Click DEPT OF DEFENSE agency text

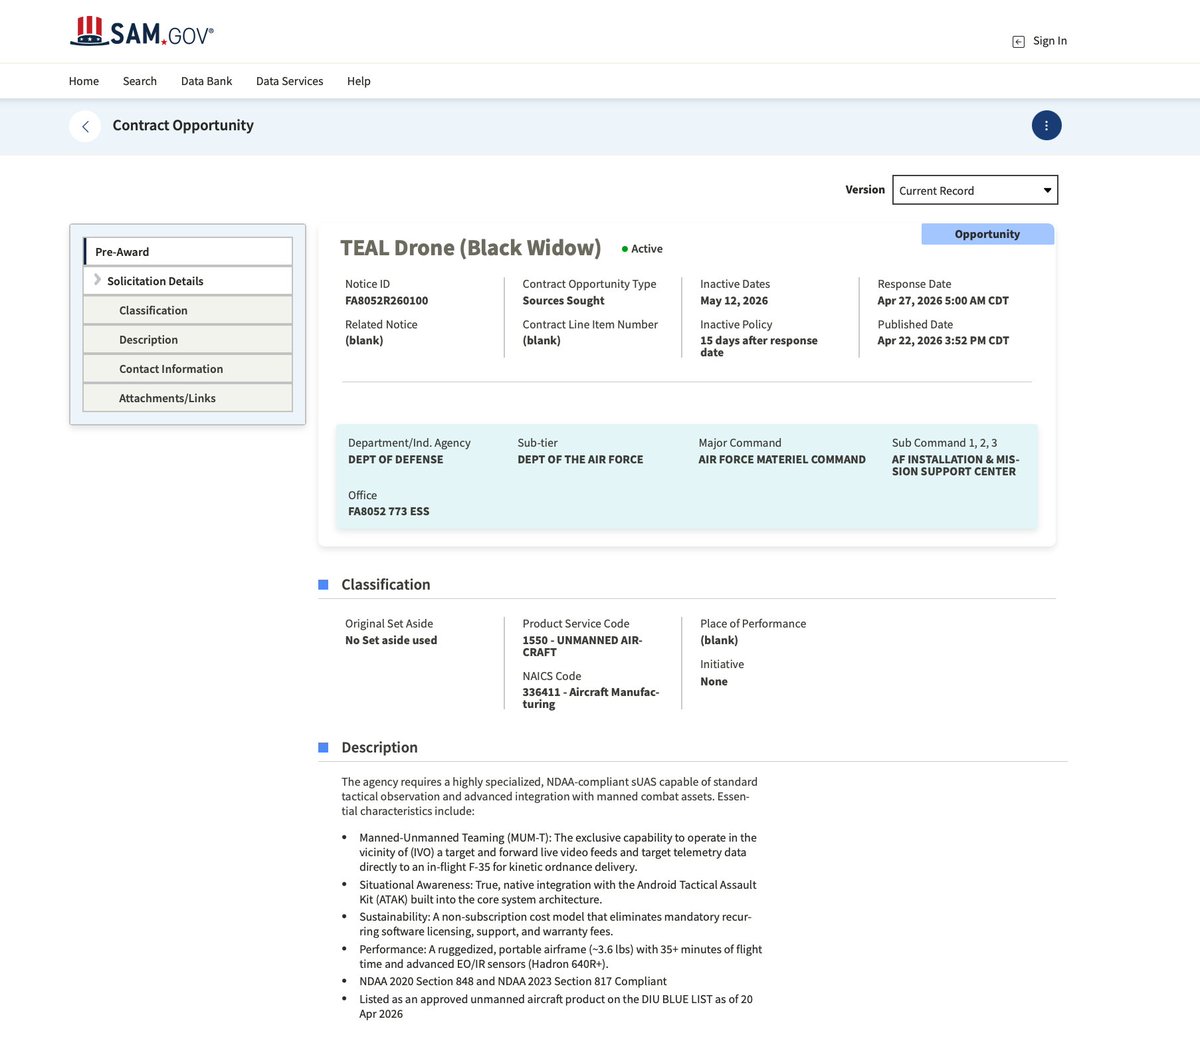coord(395,459)
